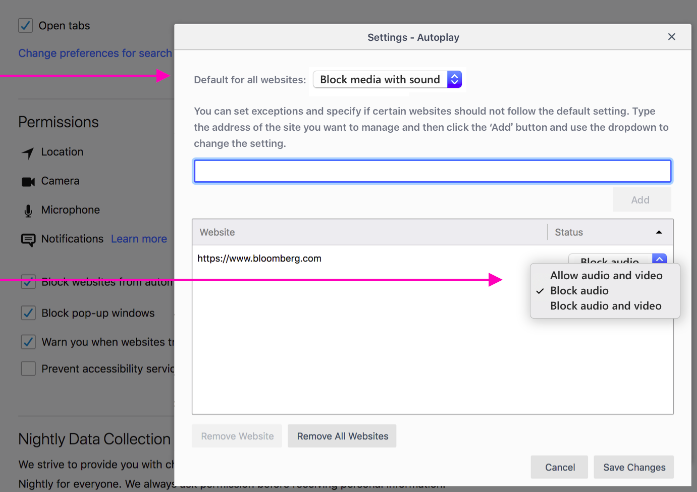Screen dimensions: 697x492
Task: Open the bloomberg.com status dropdown
Action: [659, 259]
